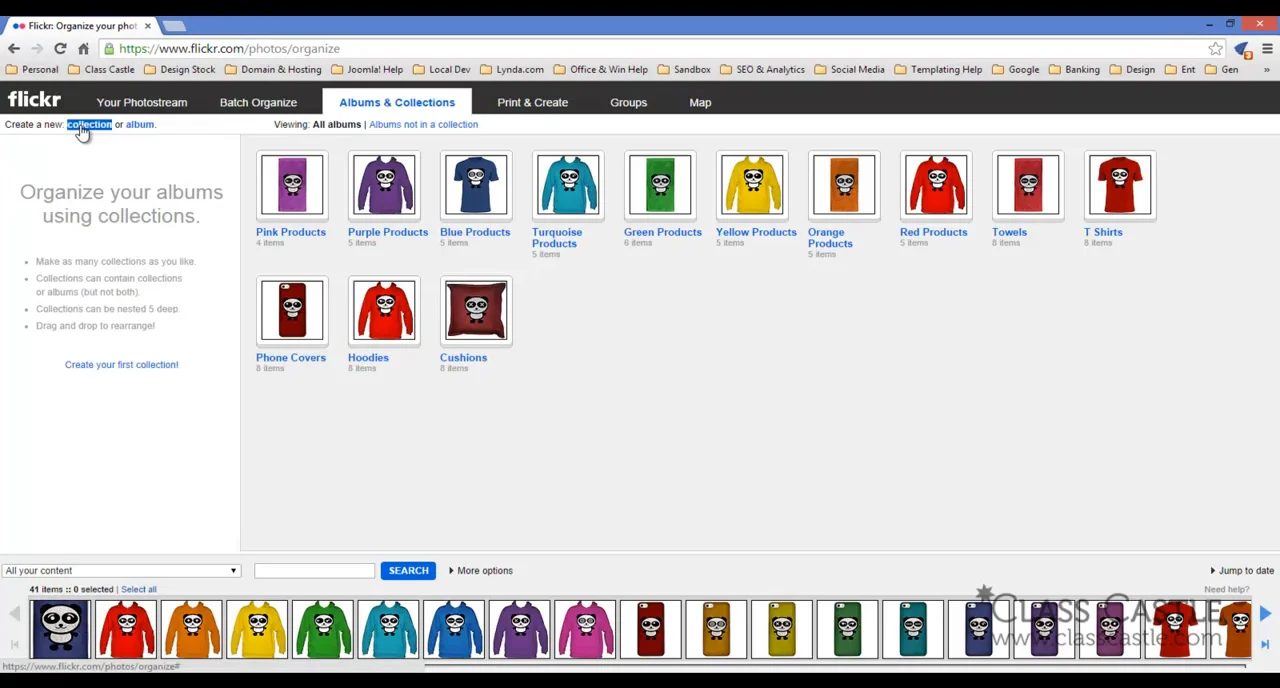Open the Design Stock bookmarks folder
This screenshot has height=688, width=1280.
(x=179, y=69)
